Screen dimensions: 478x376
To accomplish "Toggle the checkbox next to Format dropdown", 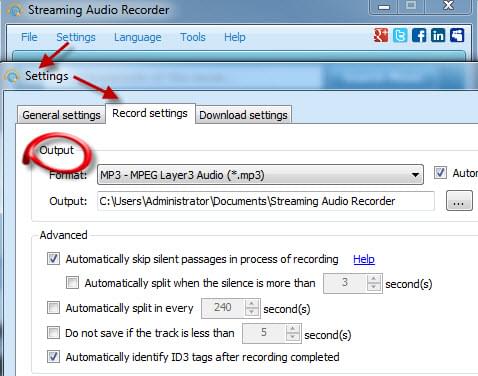I will (440, 173).
